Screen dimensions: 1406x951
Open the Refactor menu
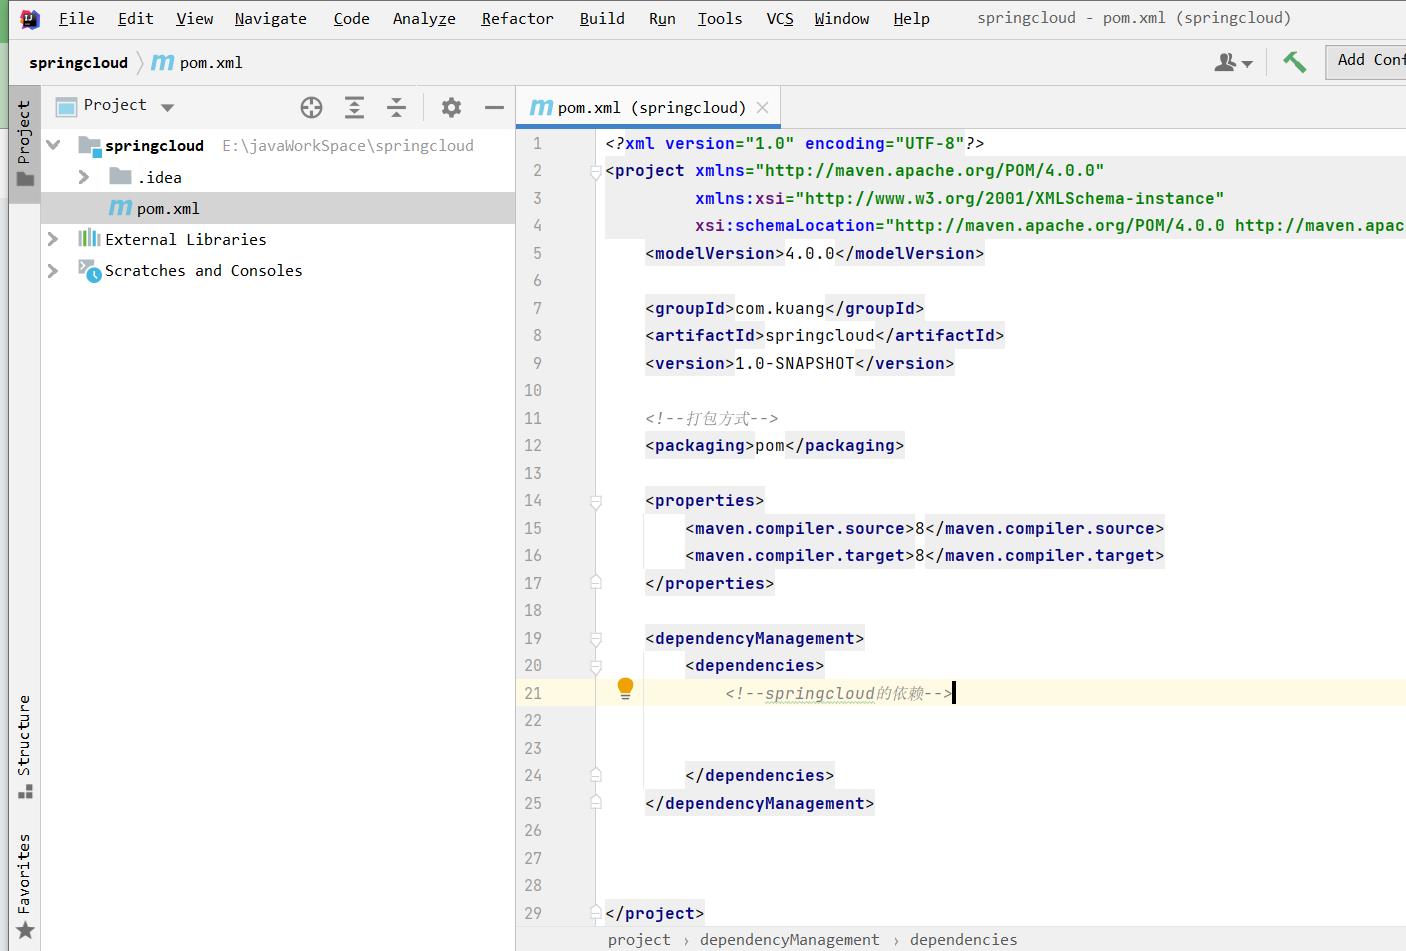517,18
